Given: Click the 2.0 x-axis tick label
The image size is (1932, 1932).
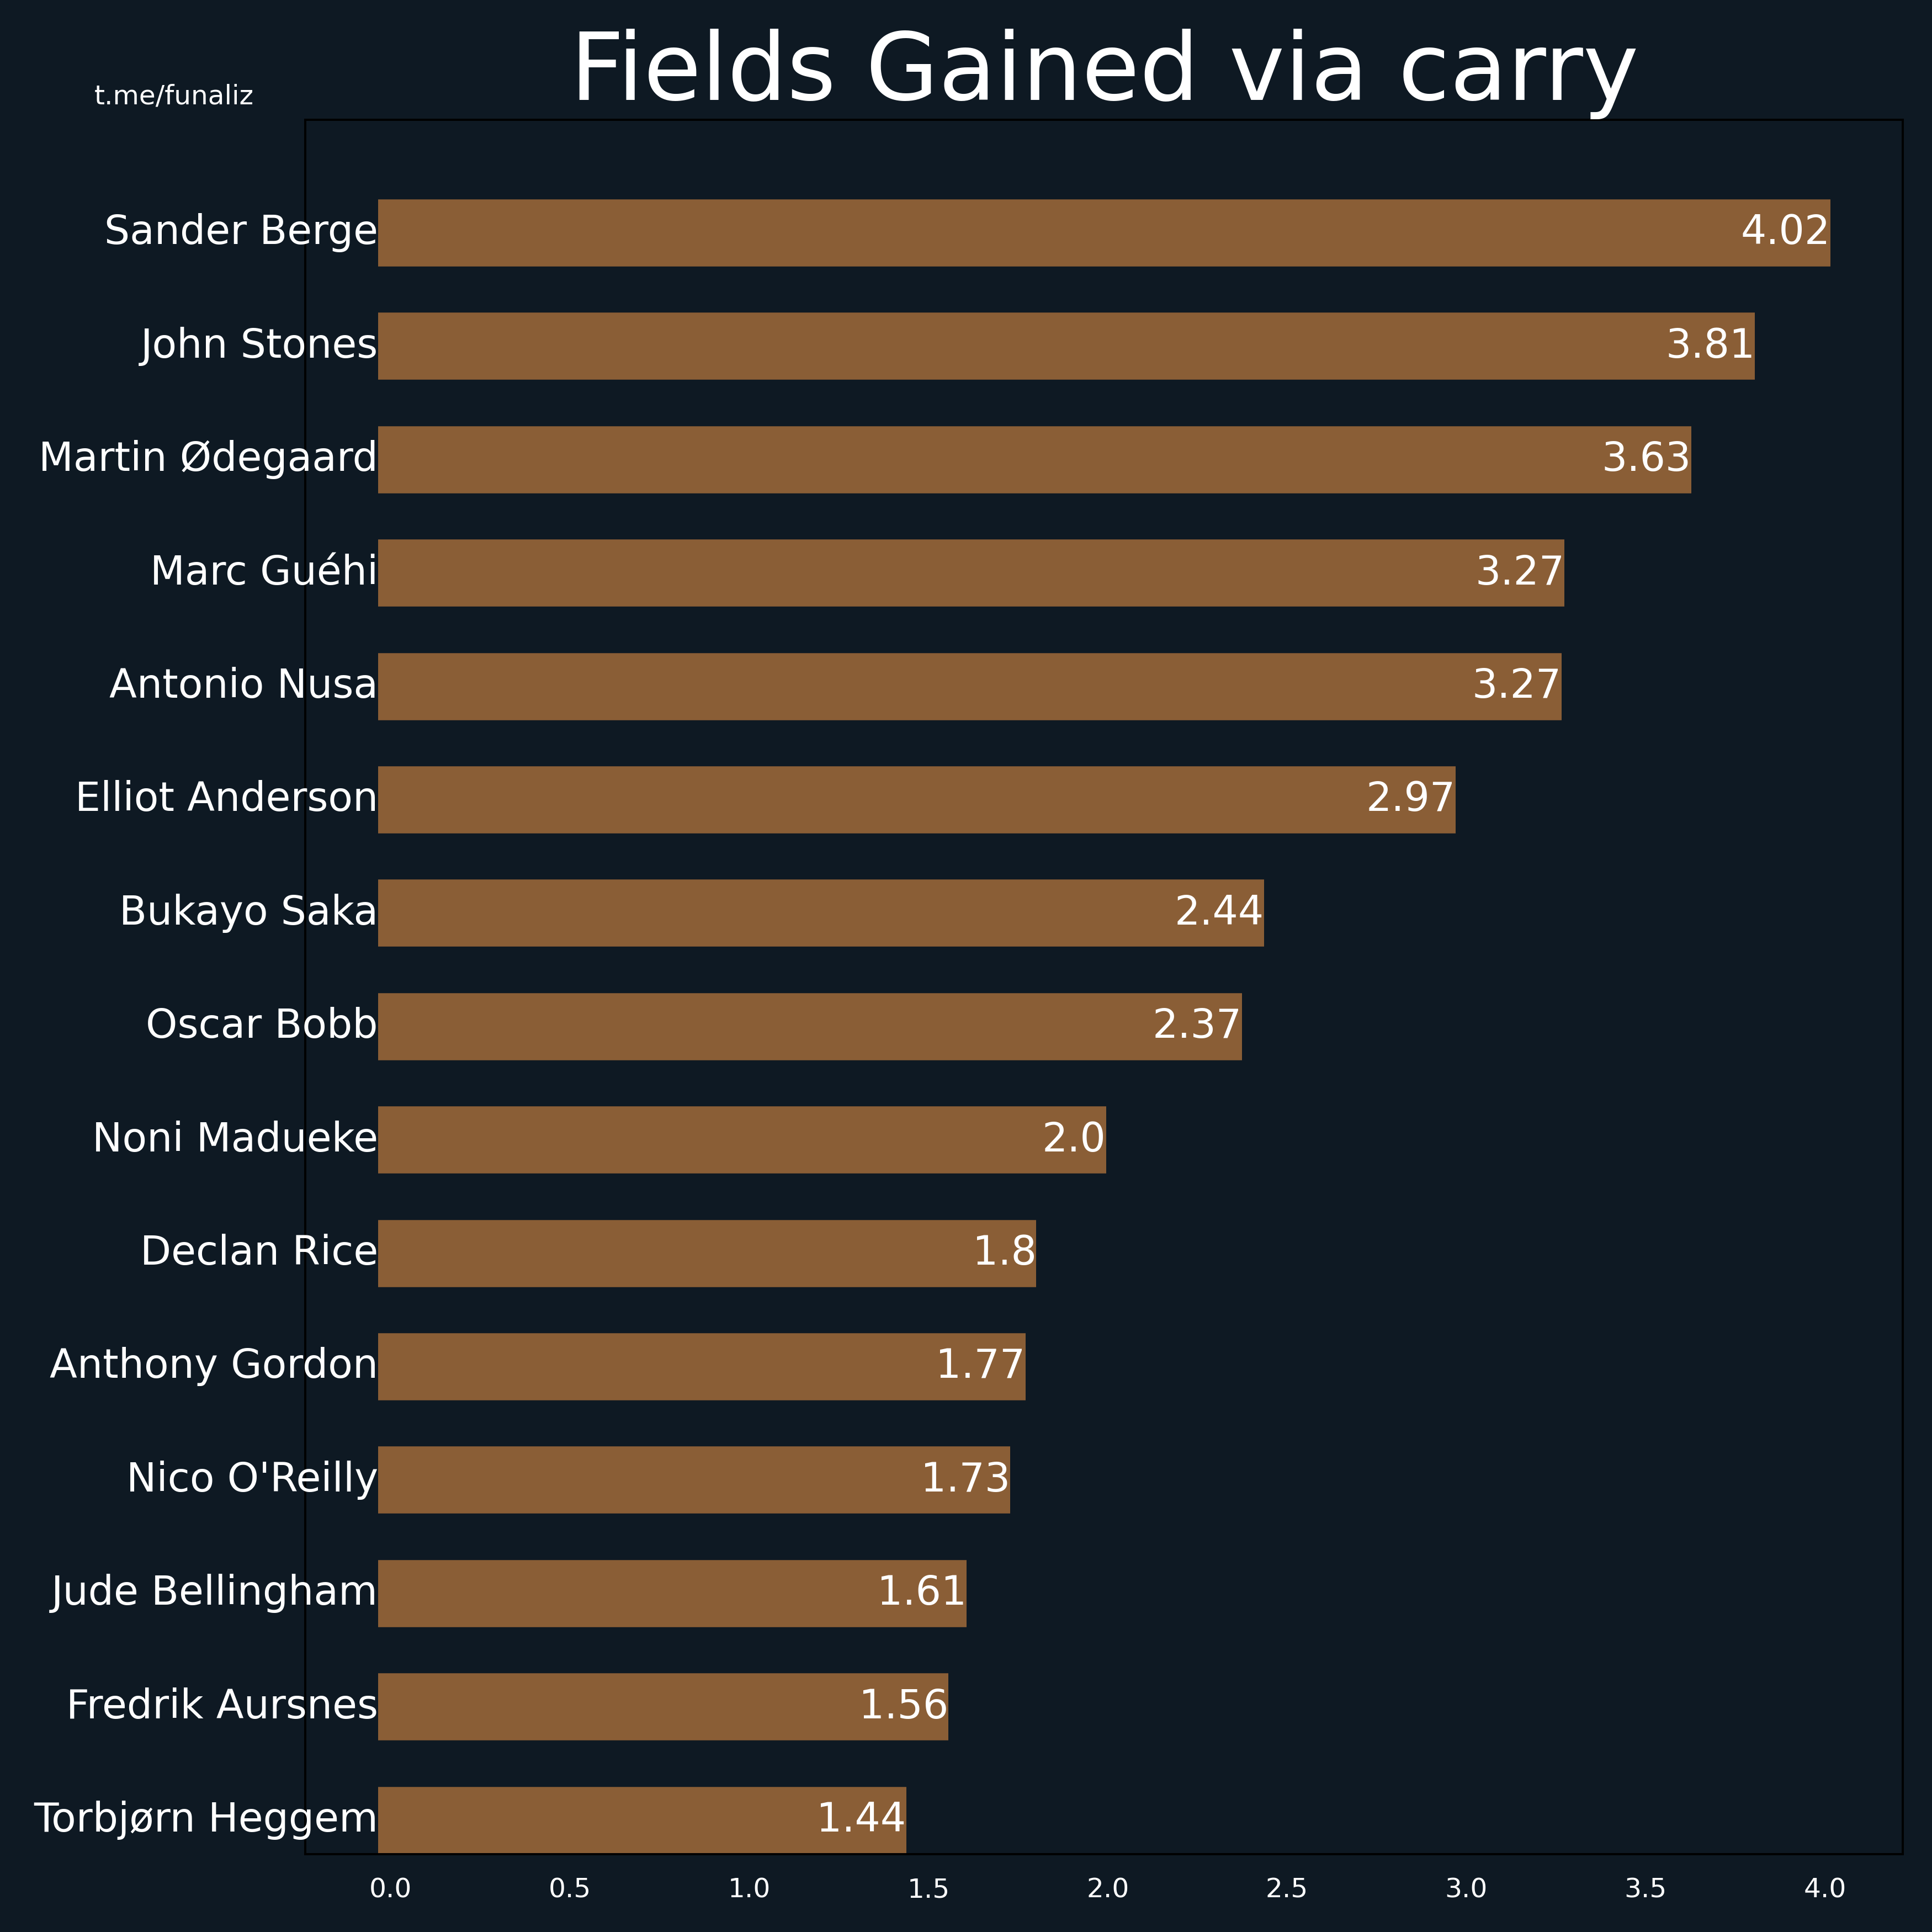Looking at the screenshot, I should (x=1107, y=1888).
